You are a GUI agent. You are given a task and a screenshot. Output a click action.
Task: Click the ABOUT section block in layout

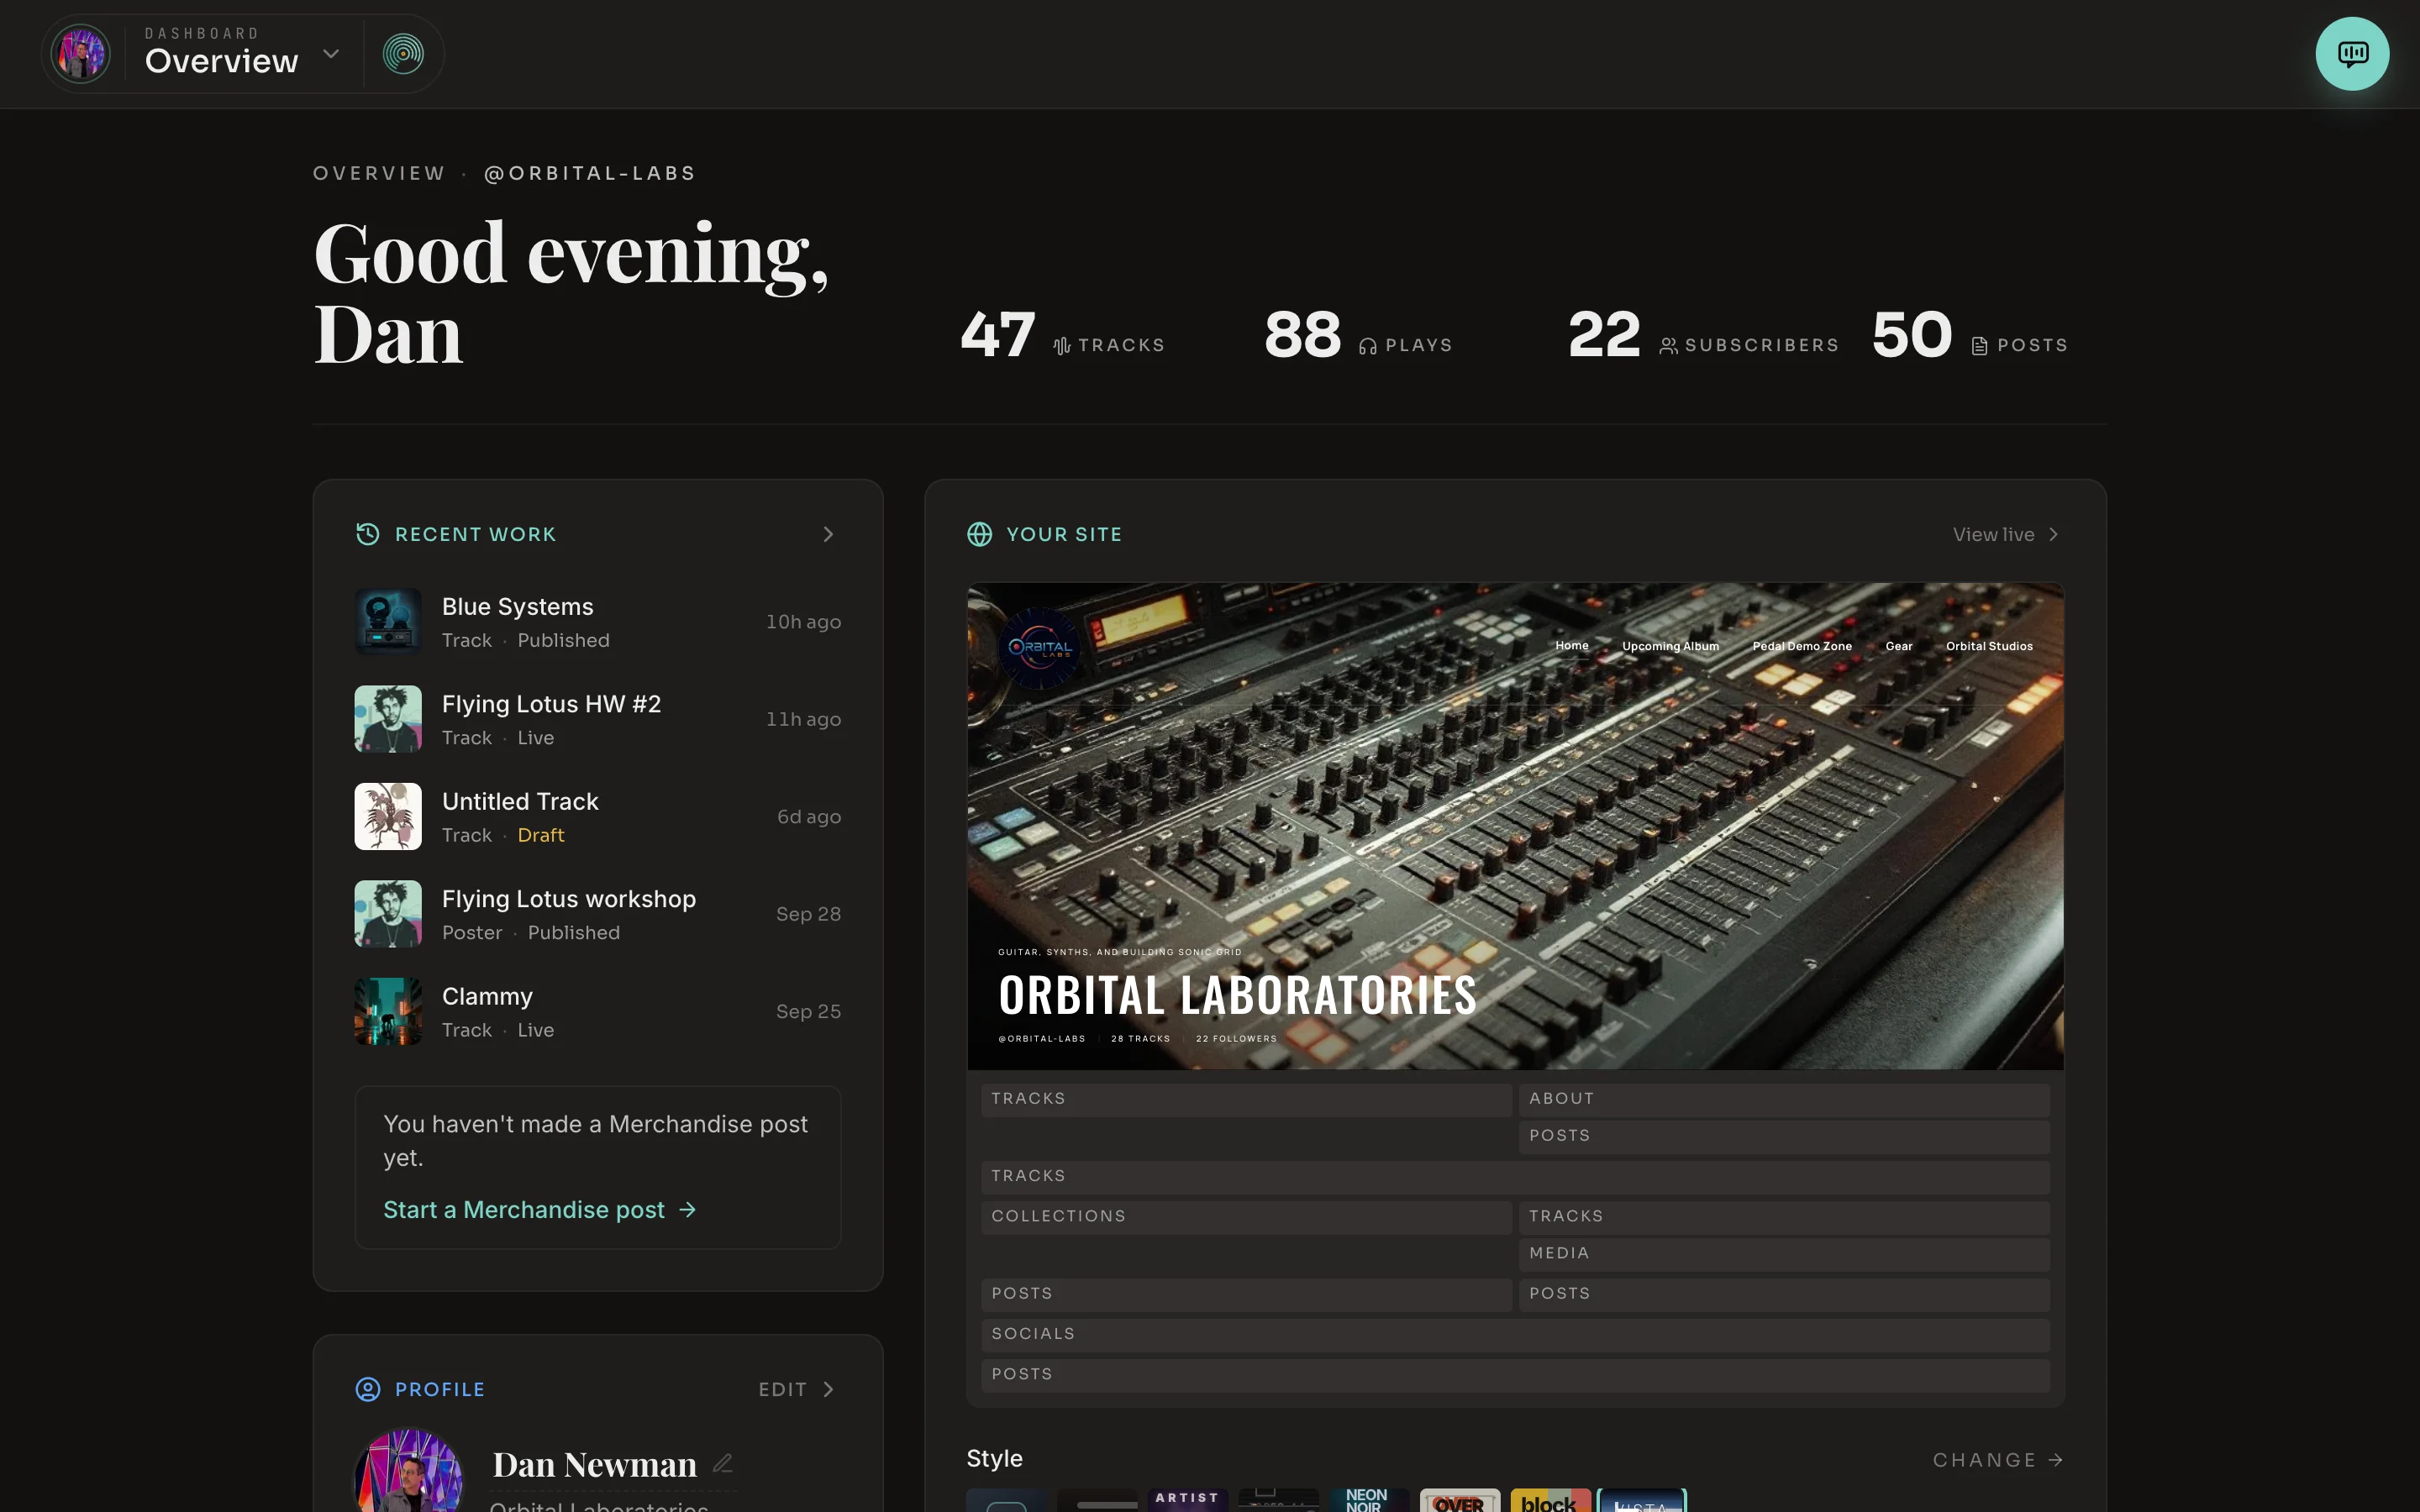click(1784, 1099)
